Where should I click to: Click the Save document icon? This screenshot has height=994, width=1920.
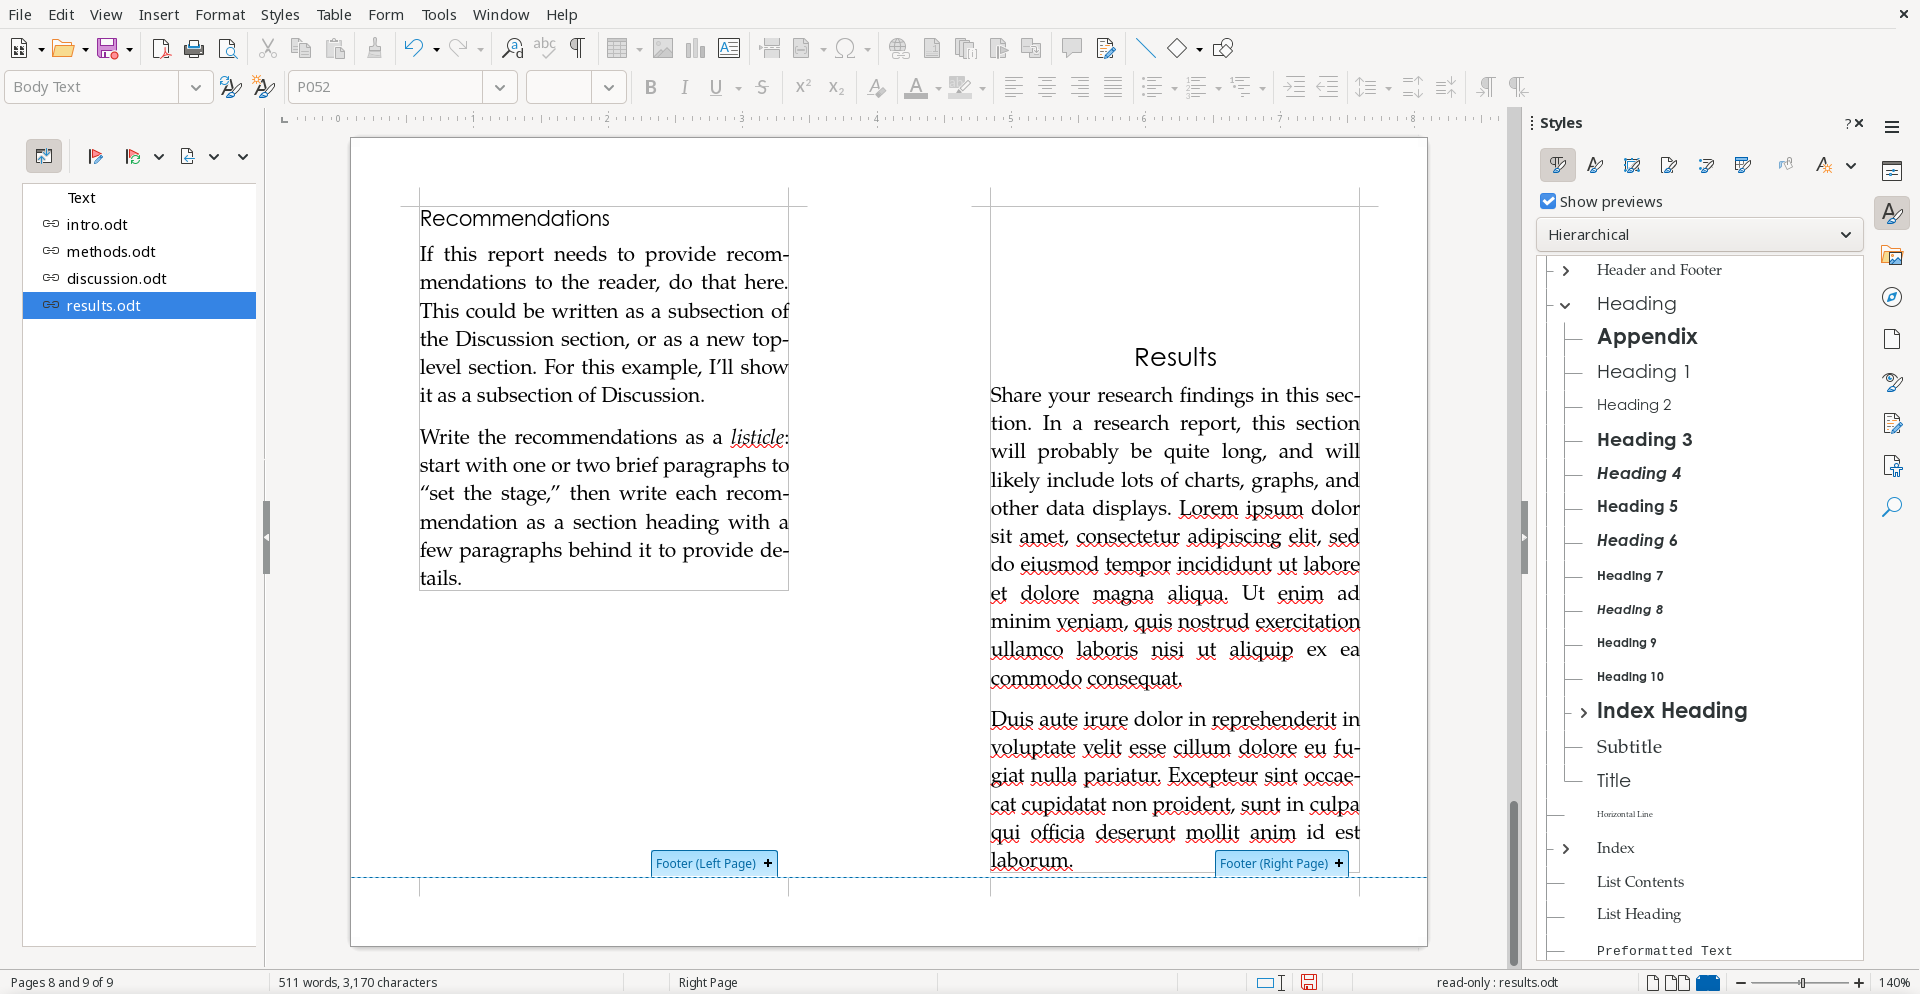click(108, 48)
